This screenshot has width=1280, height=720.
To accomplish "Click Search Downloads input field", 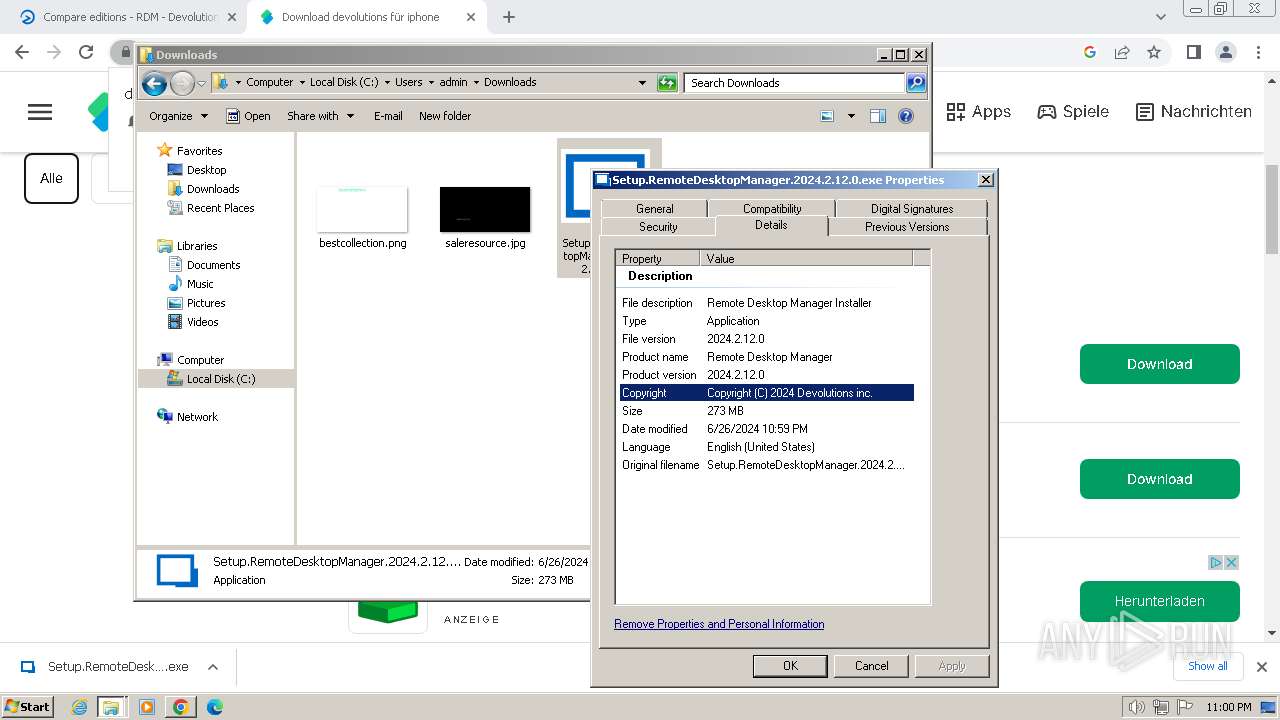I will click(x=795, y=83).
